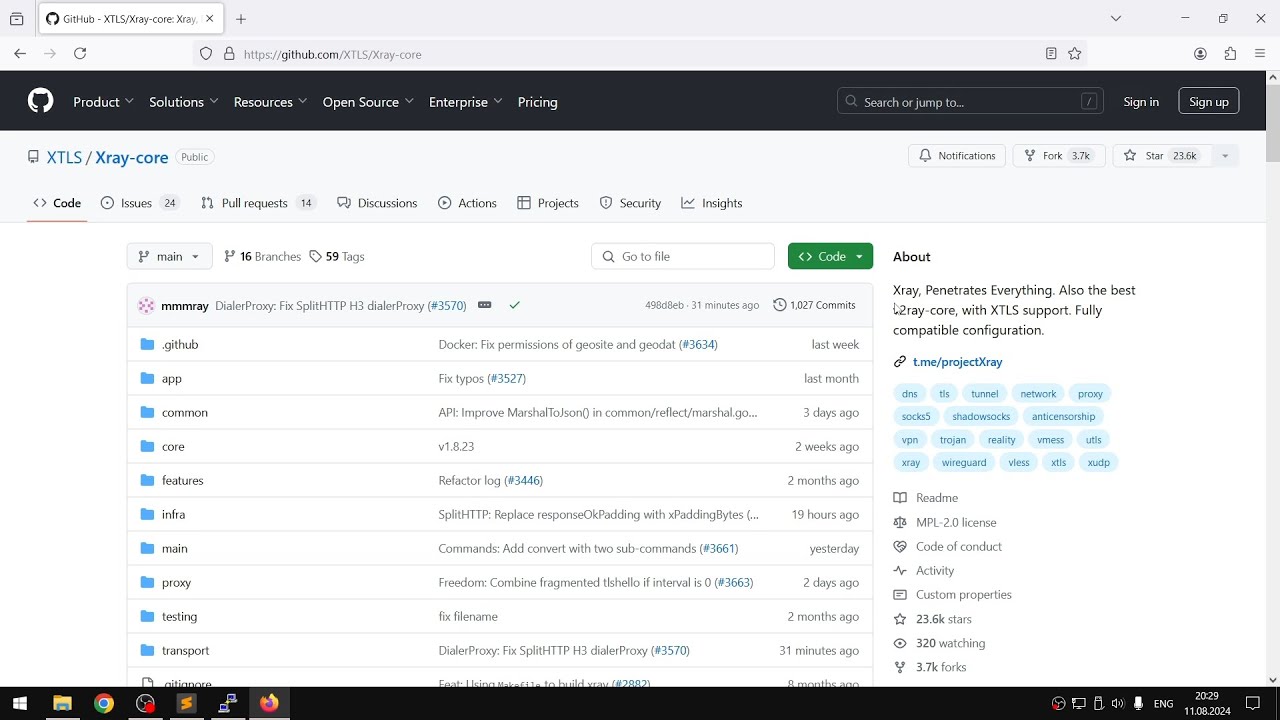Open the main branch selector

[x=170, y=256]
